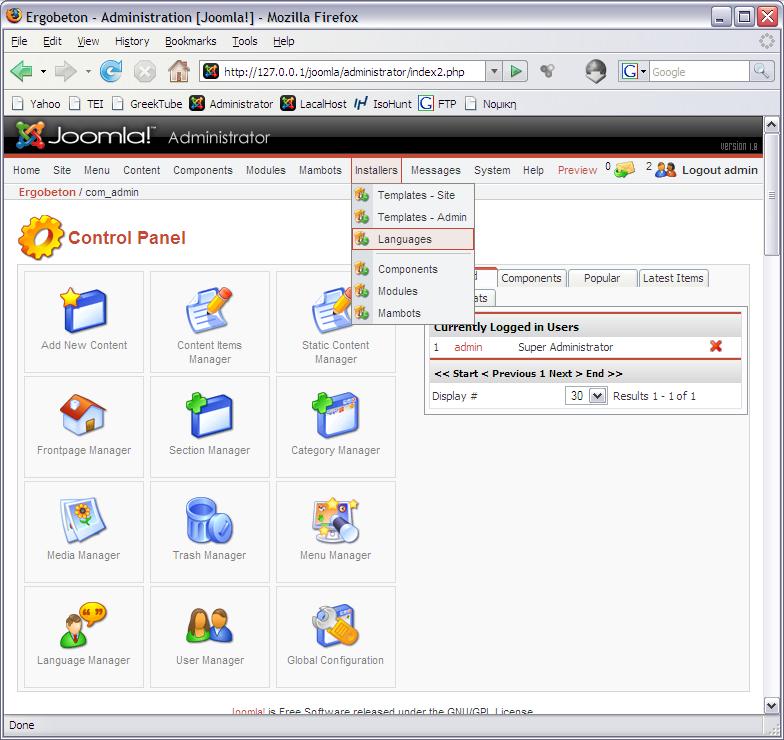The height and width of the screenshot is (740, 784).
Task: Switch to the Latest Items tab
Action: point(673,278)
